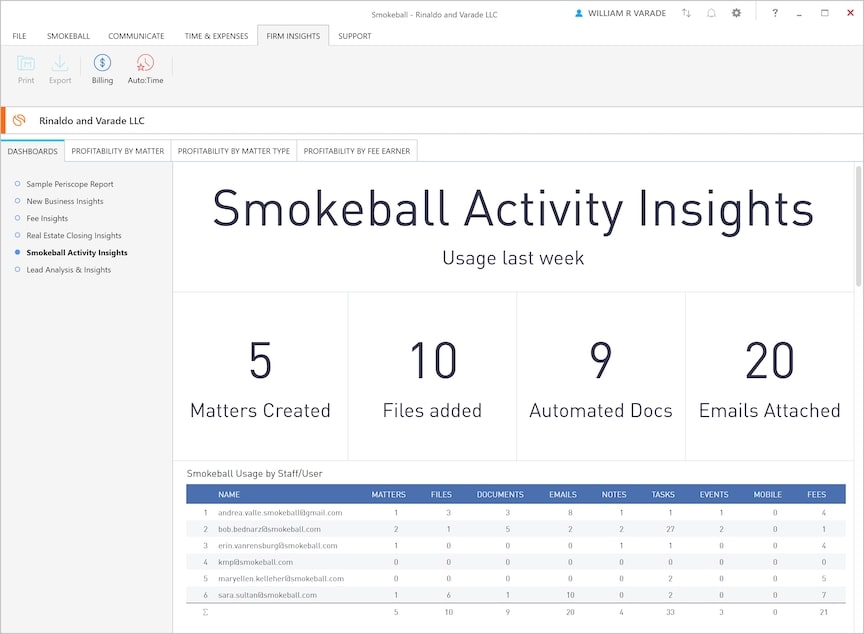The image size is (864, 634).
Task: Switch to the COMMUNICATE ribbon tab
Action: click(x=136, y=36)
